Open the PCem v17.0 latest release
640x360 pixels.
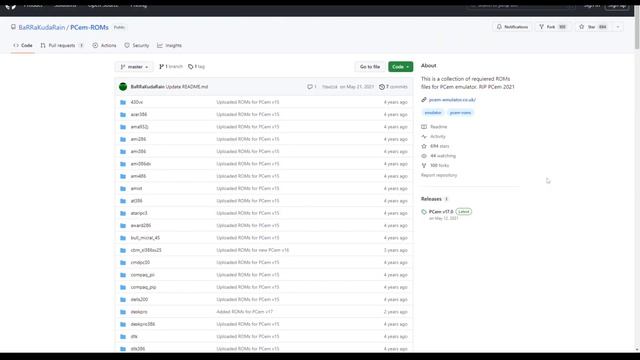point(441,211)
